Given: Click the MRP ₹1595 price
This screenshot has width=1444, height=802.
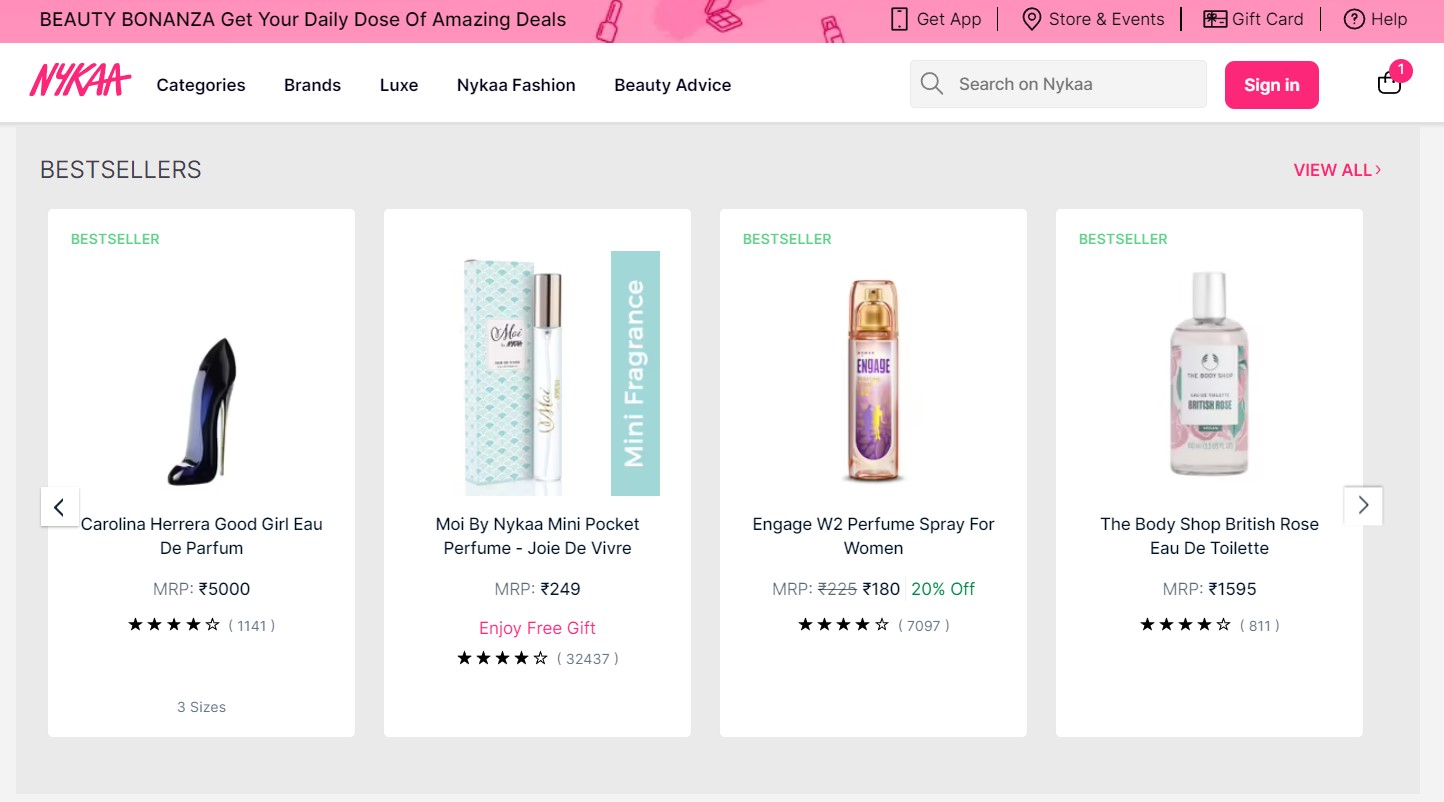Looking at the screenshot, I should 1209,589.
